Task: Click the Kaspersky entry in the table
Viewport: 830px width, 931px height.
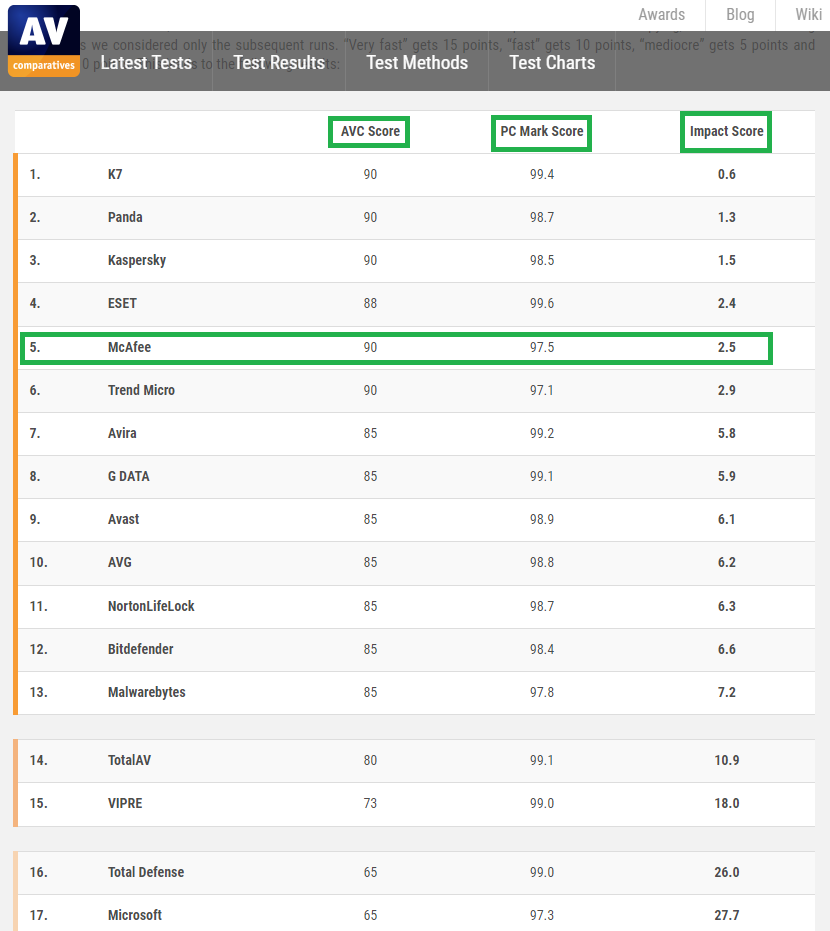Action: point(137,261)
